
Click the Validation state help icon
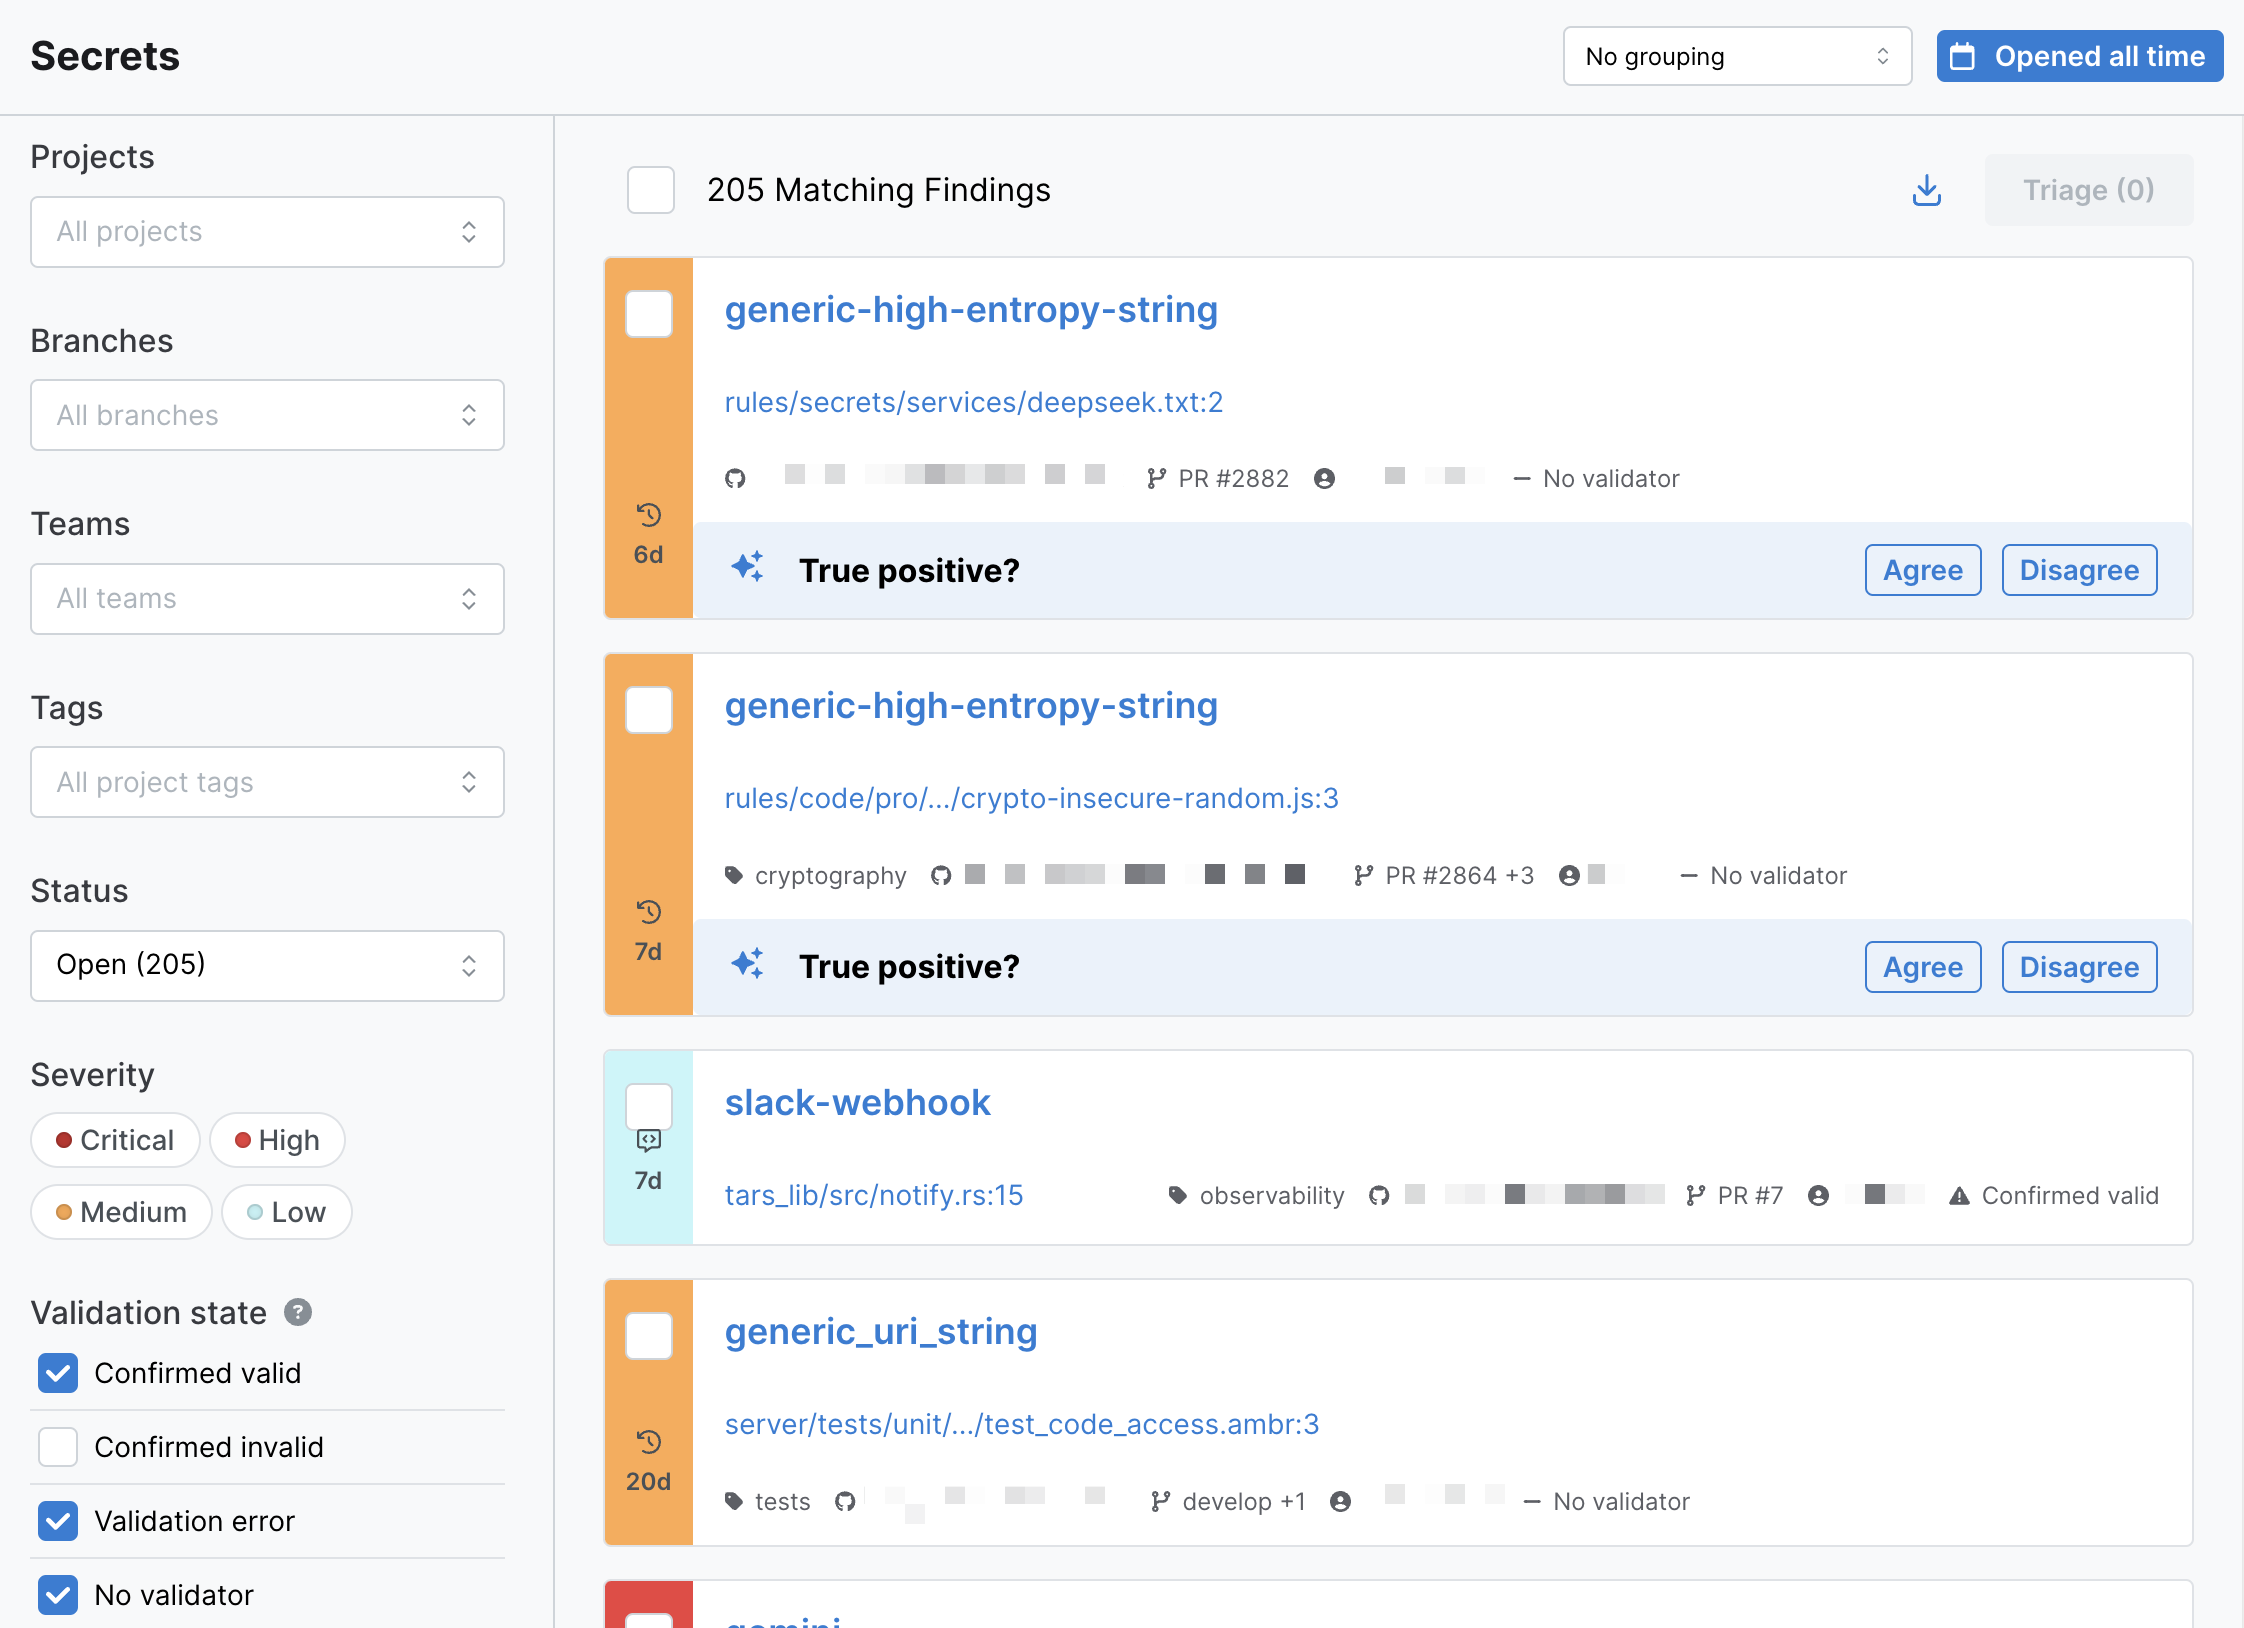point(298,1312)
